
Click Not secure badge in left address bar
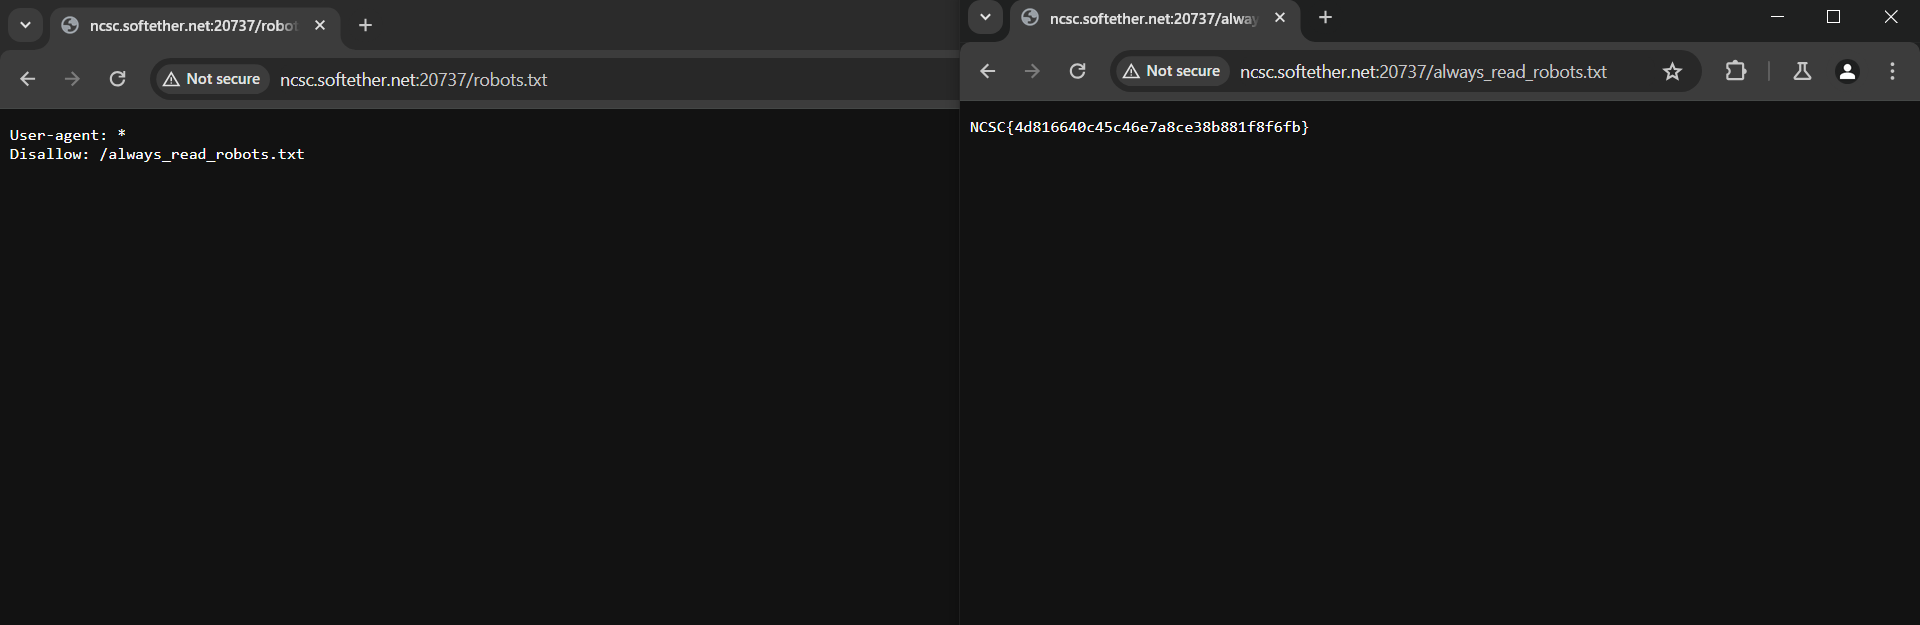(x=212, y=79)
